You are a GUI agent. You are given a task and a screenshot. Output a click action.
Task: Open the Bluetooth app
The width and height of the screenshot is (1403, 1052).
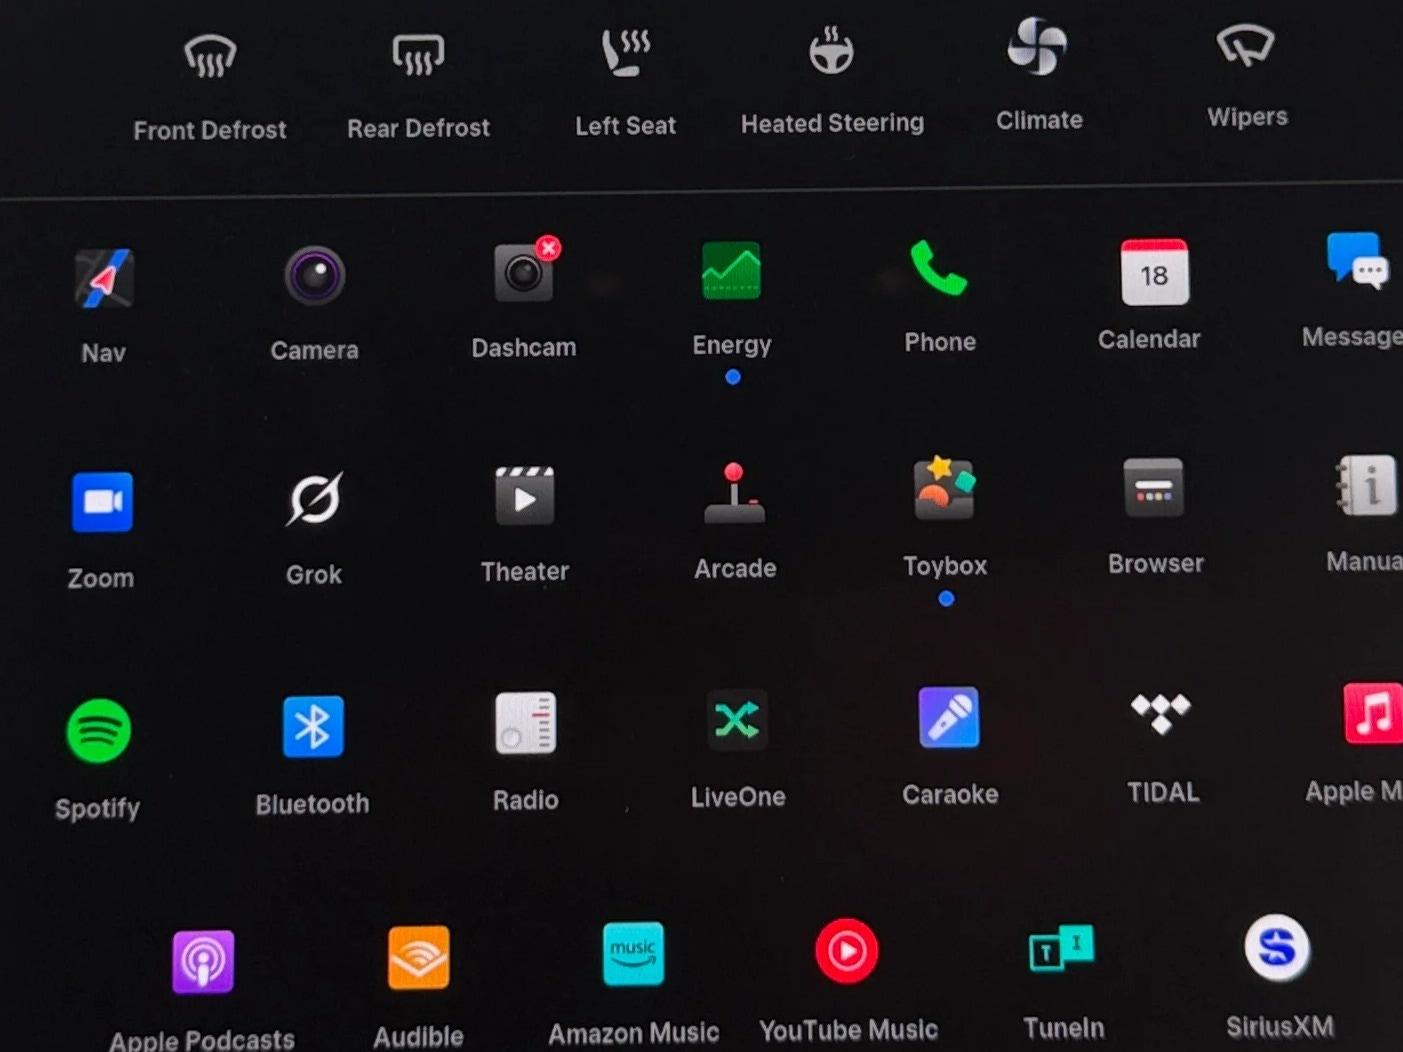coord(313,727)
